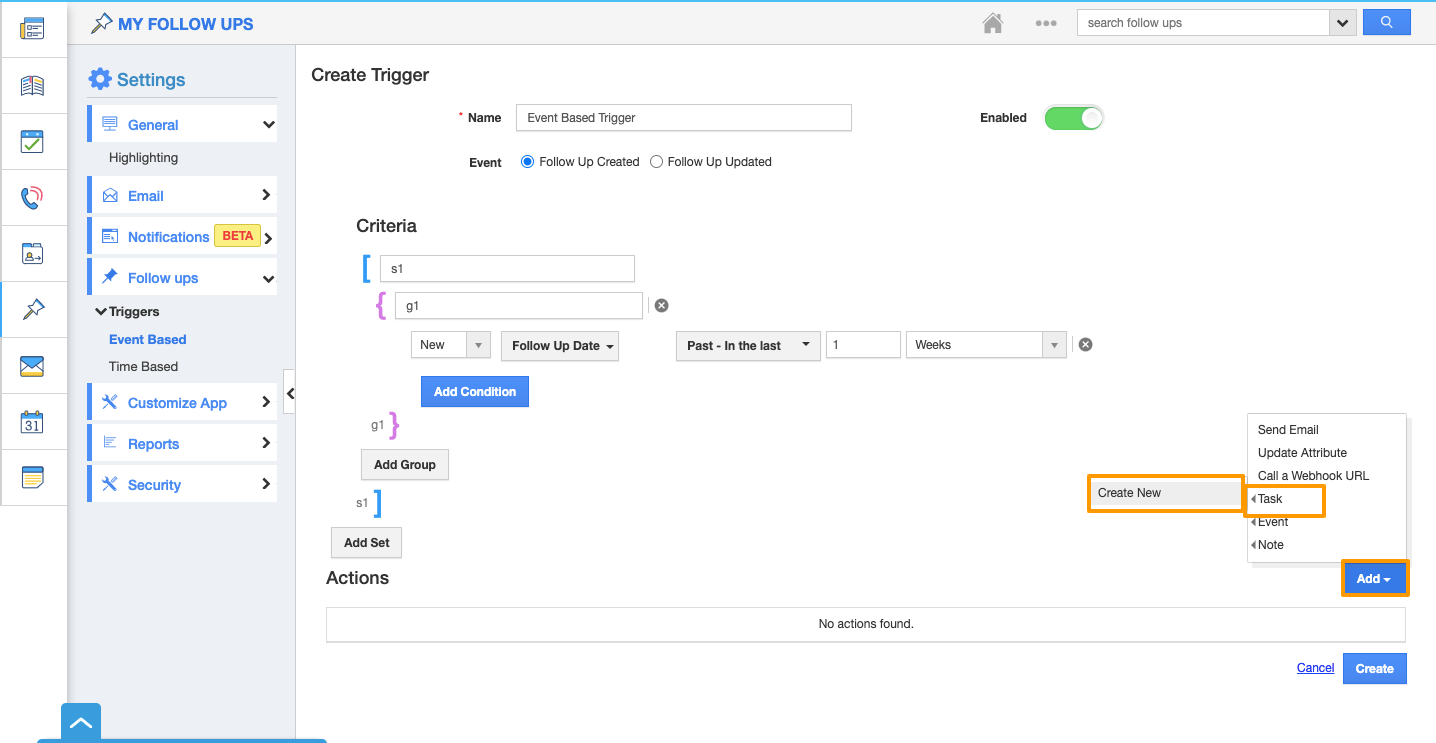Open the three-dots more menu in header
The width and height of the screenshot is (1436, 743).
coord(1046,23)
